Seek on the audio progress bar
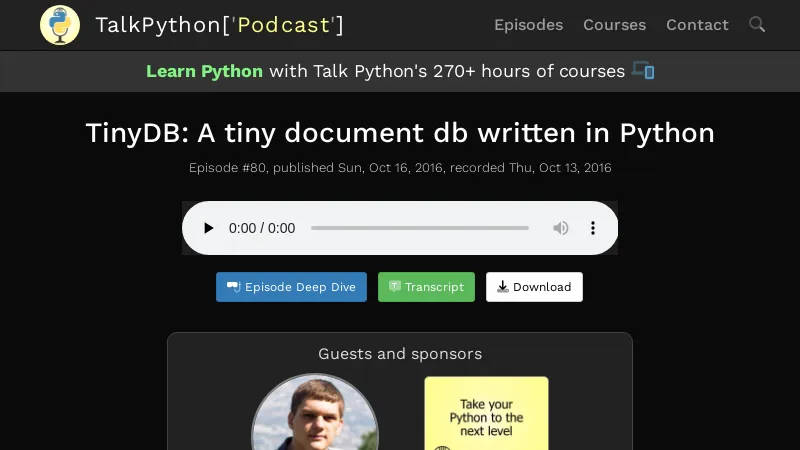Image resolution: width=800 pixels, height=450 pixels. click(420, 228)
